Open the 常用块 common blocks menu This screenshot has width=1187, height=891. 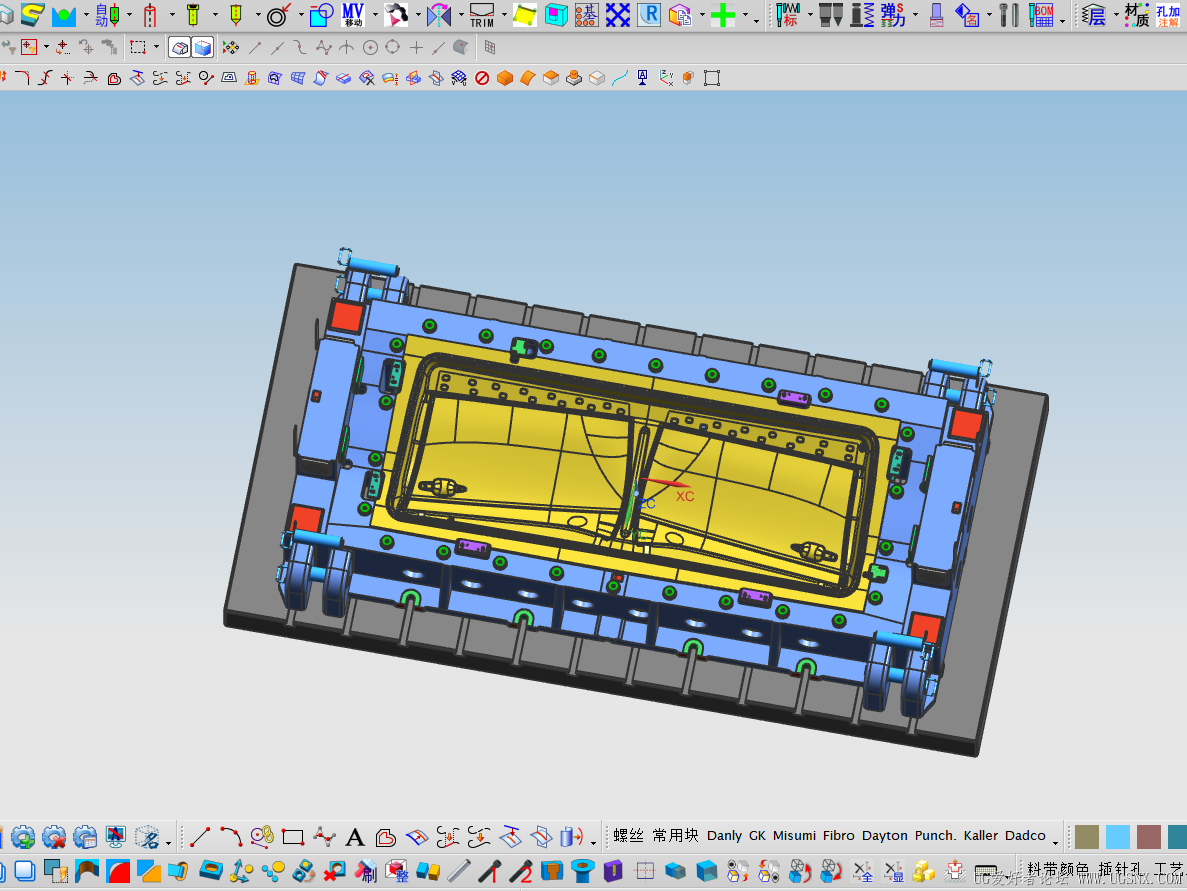675,835
